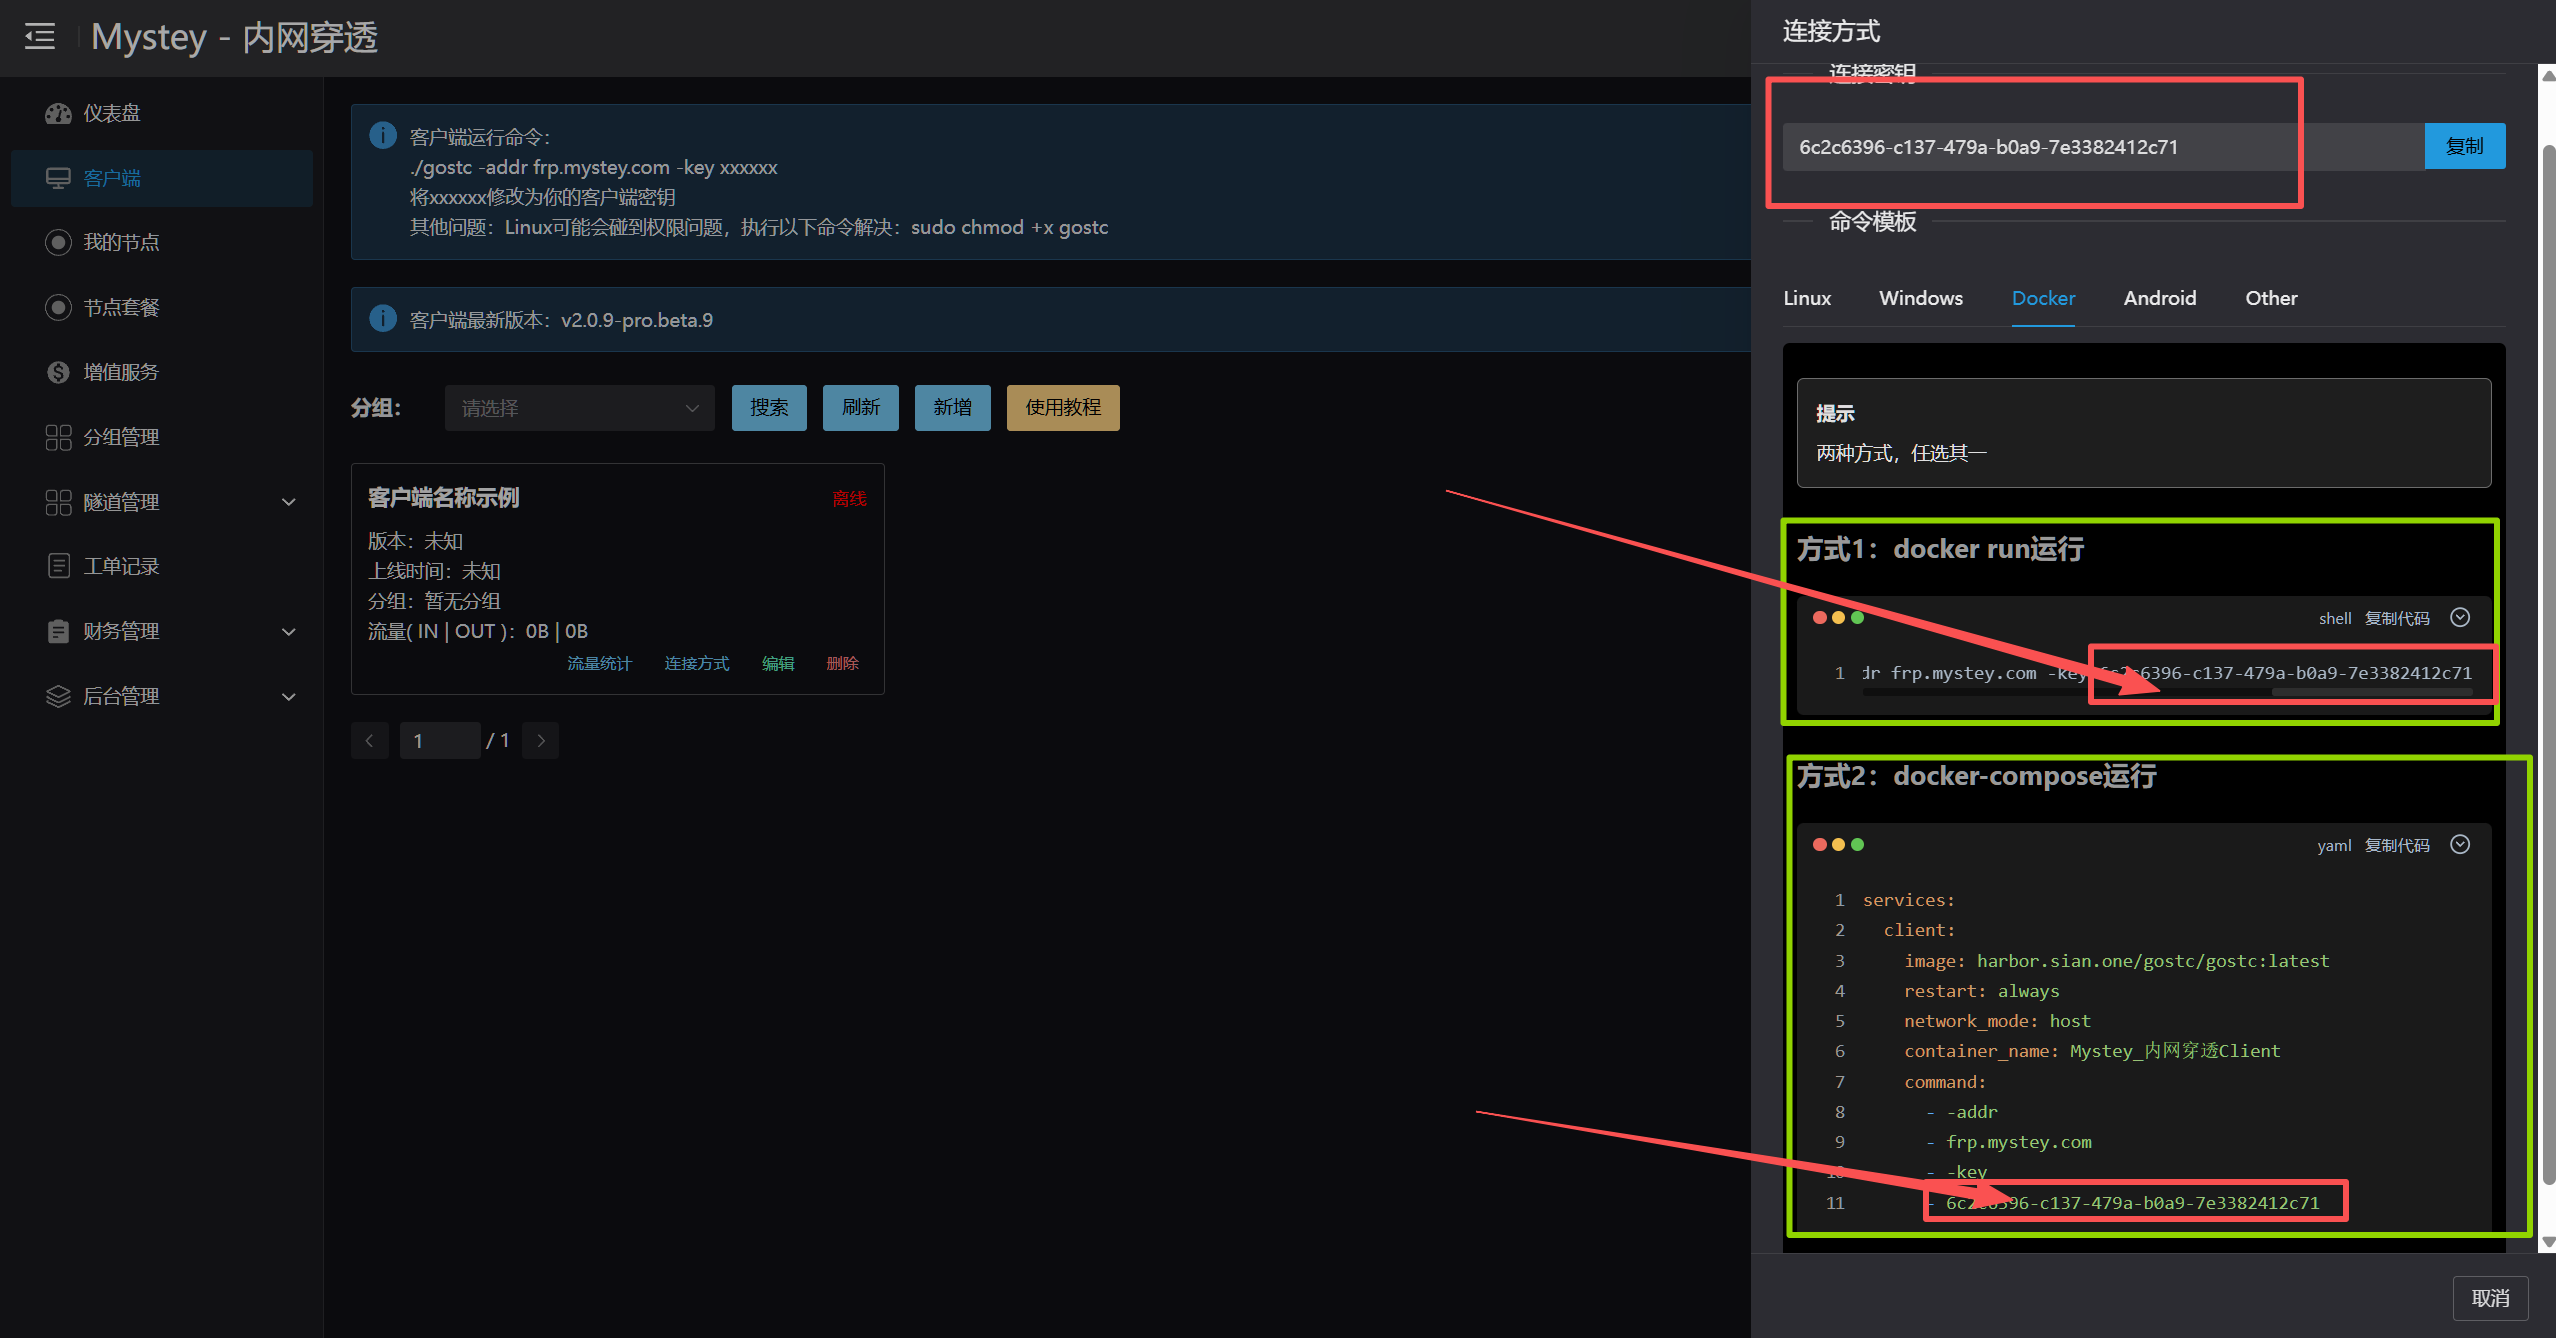Click the 分组管理 grid icon
2556x1338 pixels.
coord(58,437)
